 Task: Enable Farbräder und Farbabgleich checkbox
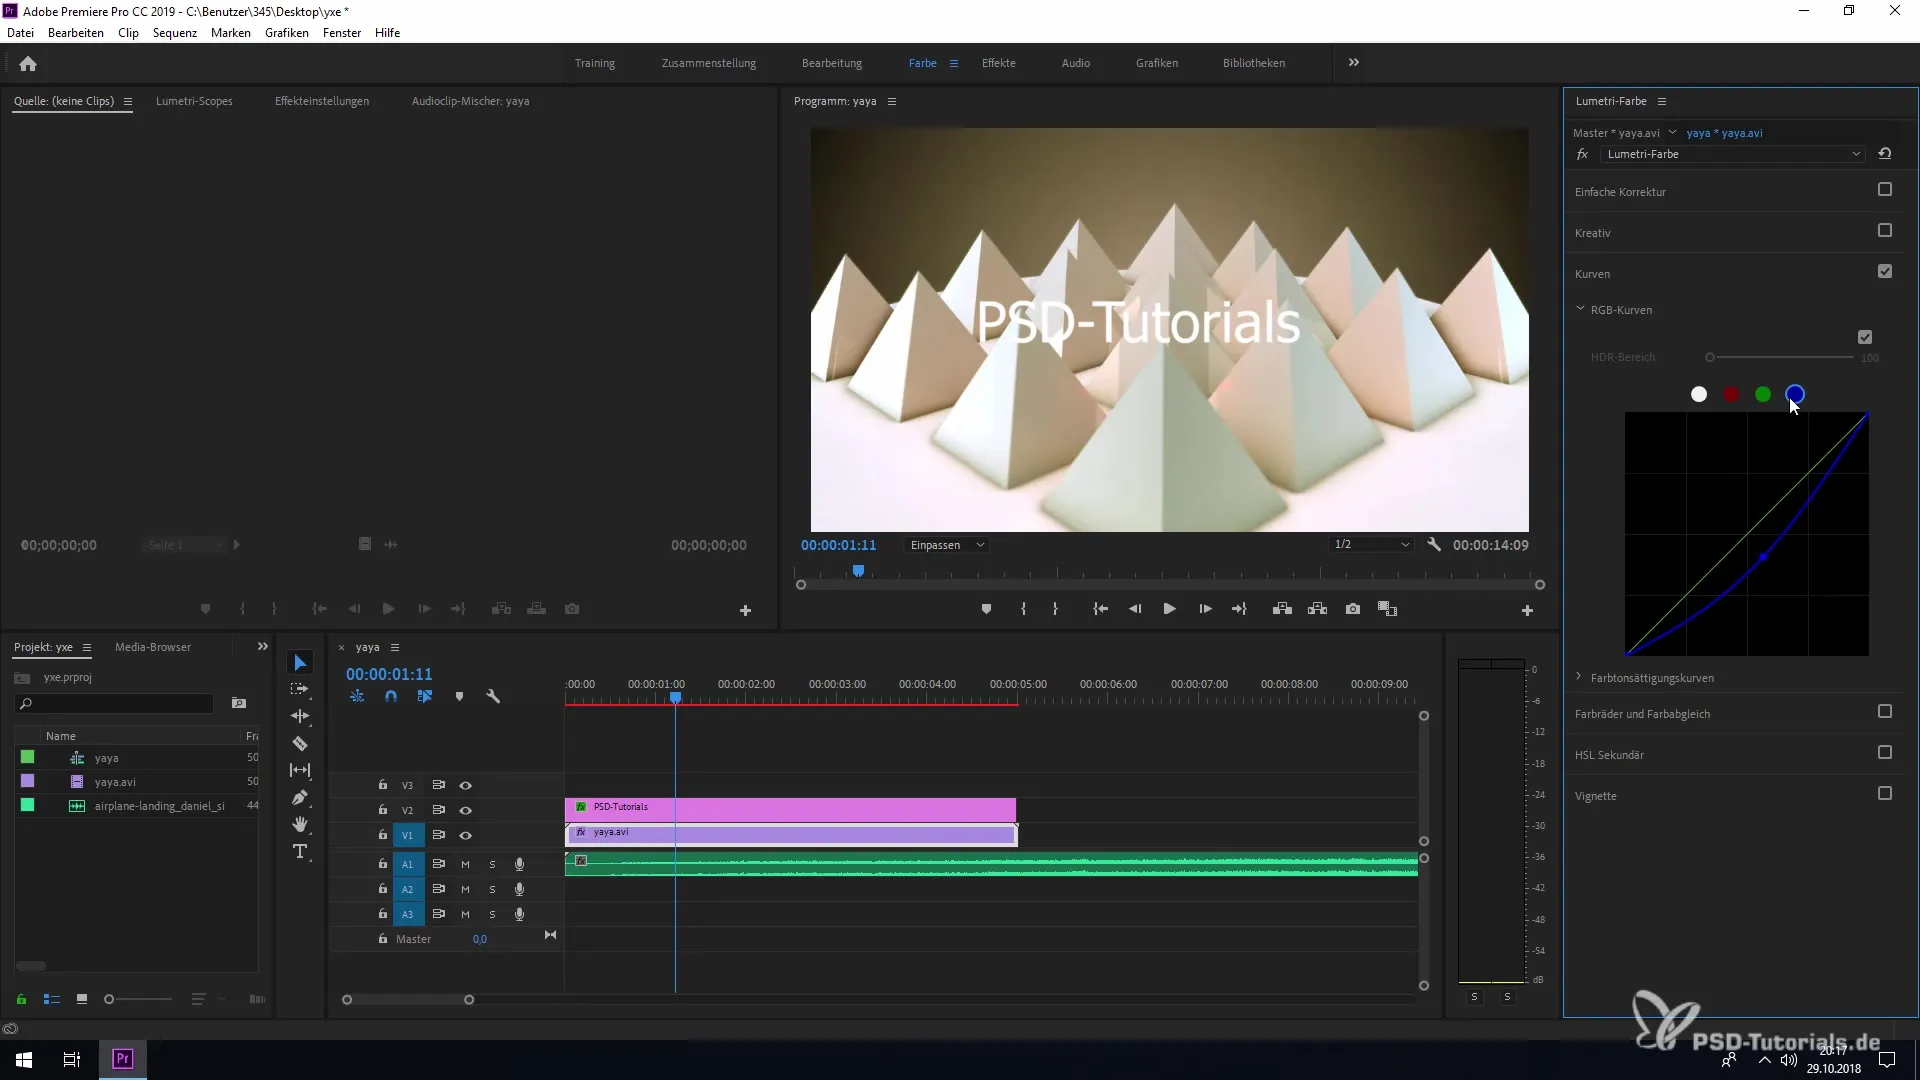tap(1885, 712)
